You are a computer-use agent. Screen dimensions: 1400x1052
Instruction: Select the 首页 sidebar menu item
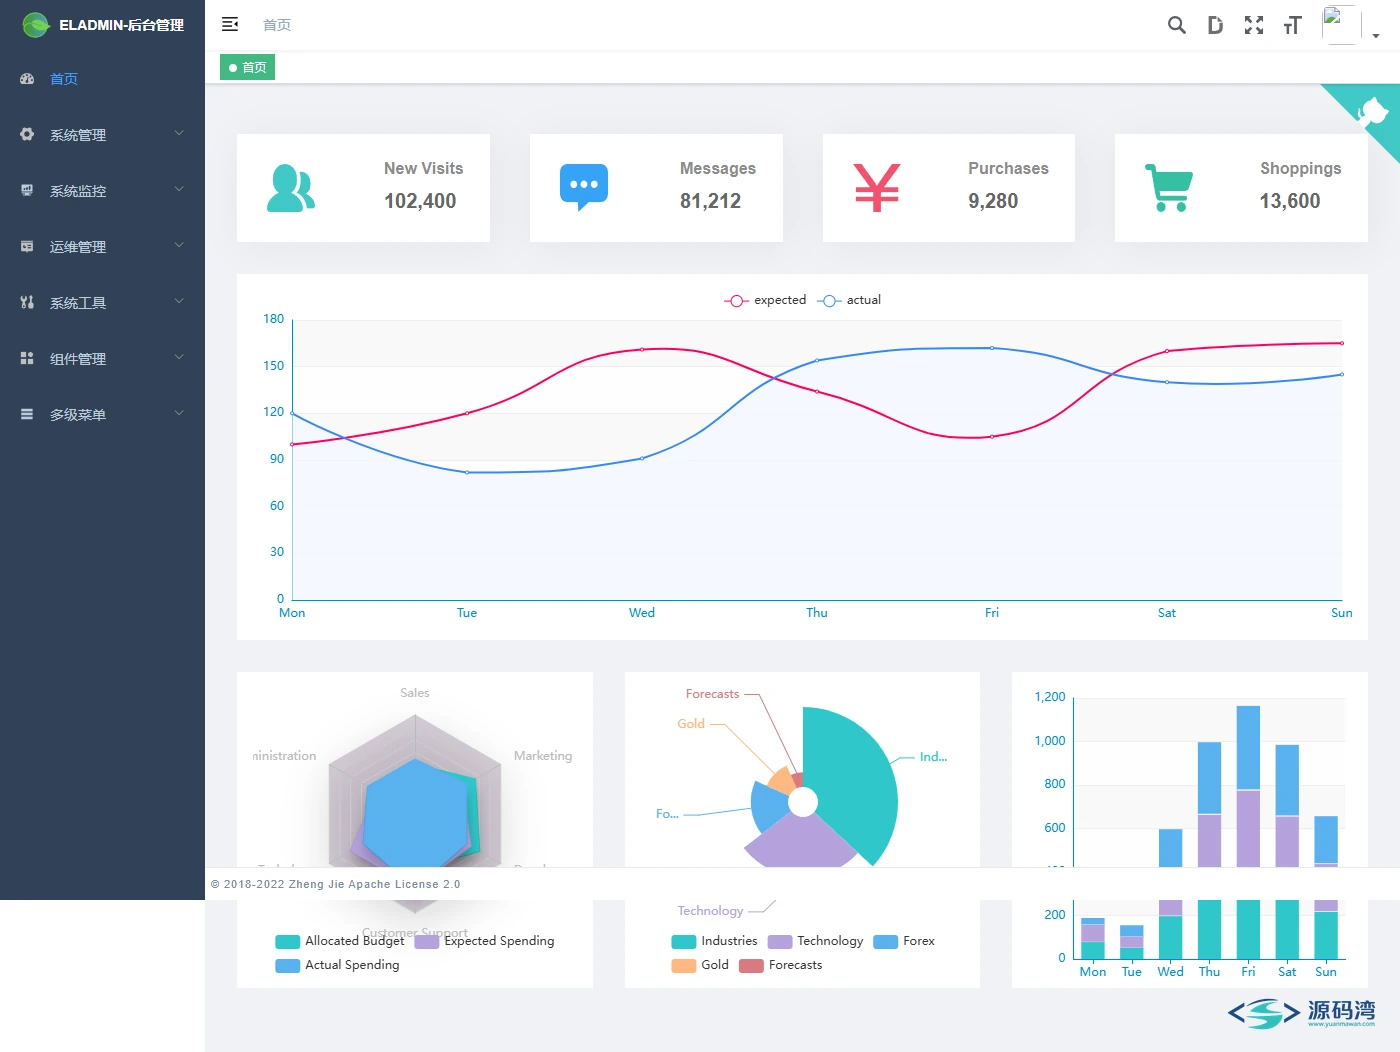click(x=102, y=78)
